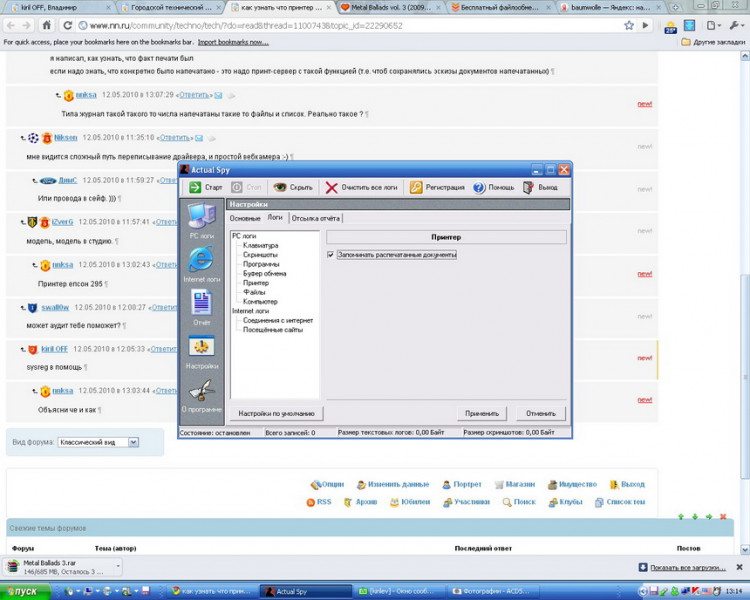750x600 pixels.
Task: Click Настройки по умолчанию button
Action: click(276, 413)
